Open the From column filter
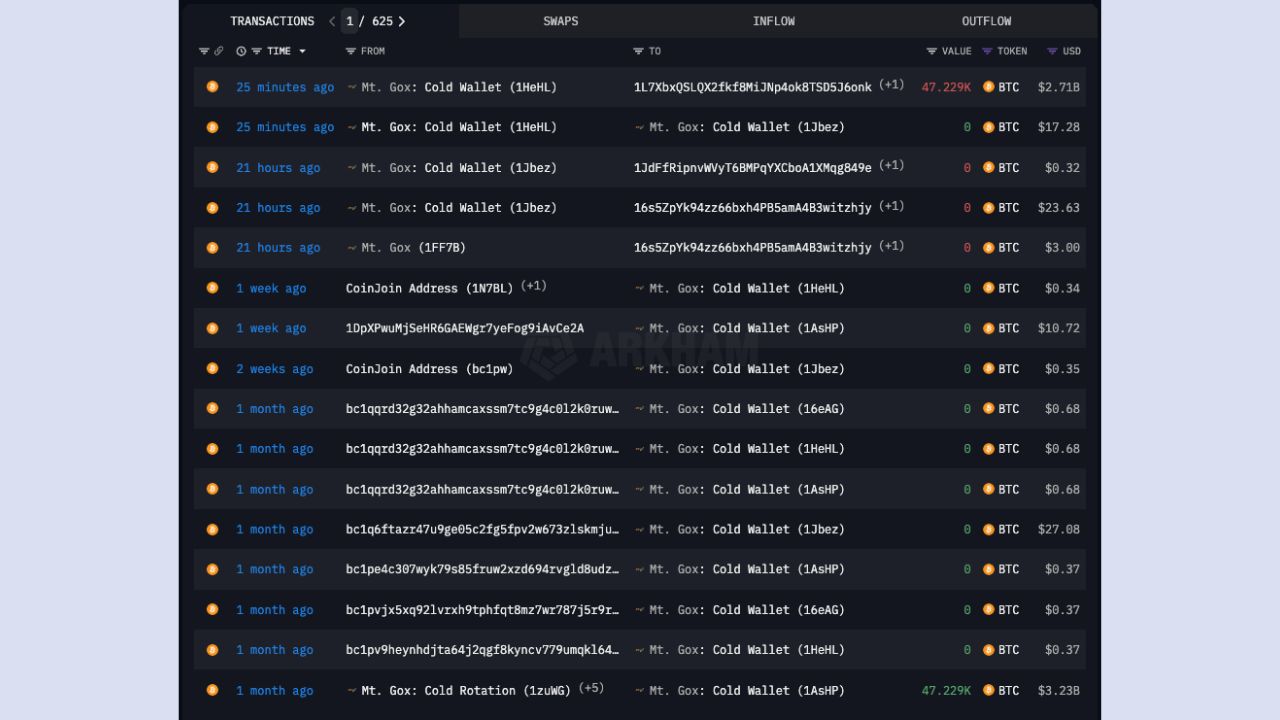This screenshot has height=720, width=1280. click(350, 51)
